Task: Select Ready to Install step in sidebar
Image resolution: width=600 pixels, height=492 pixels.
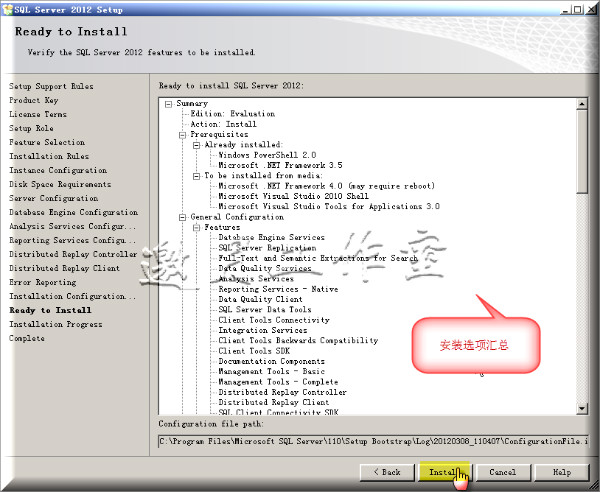Action: 51,310
